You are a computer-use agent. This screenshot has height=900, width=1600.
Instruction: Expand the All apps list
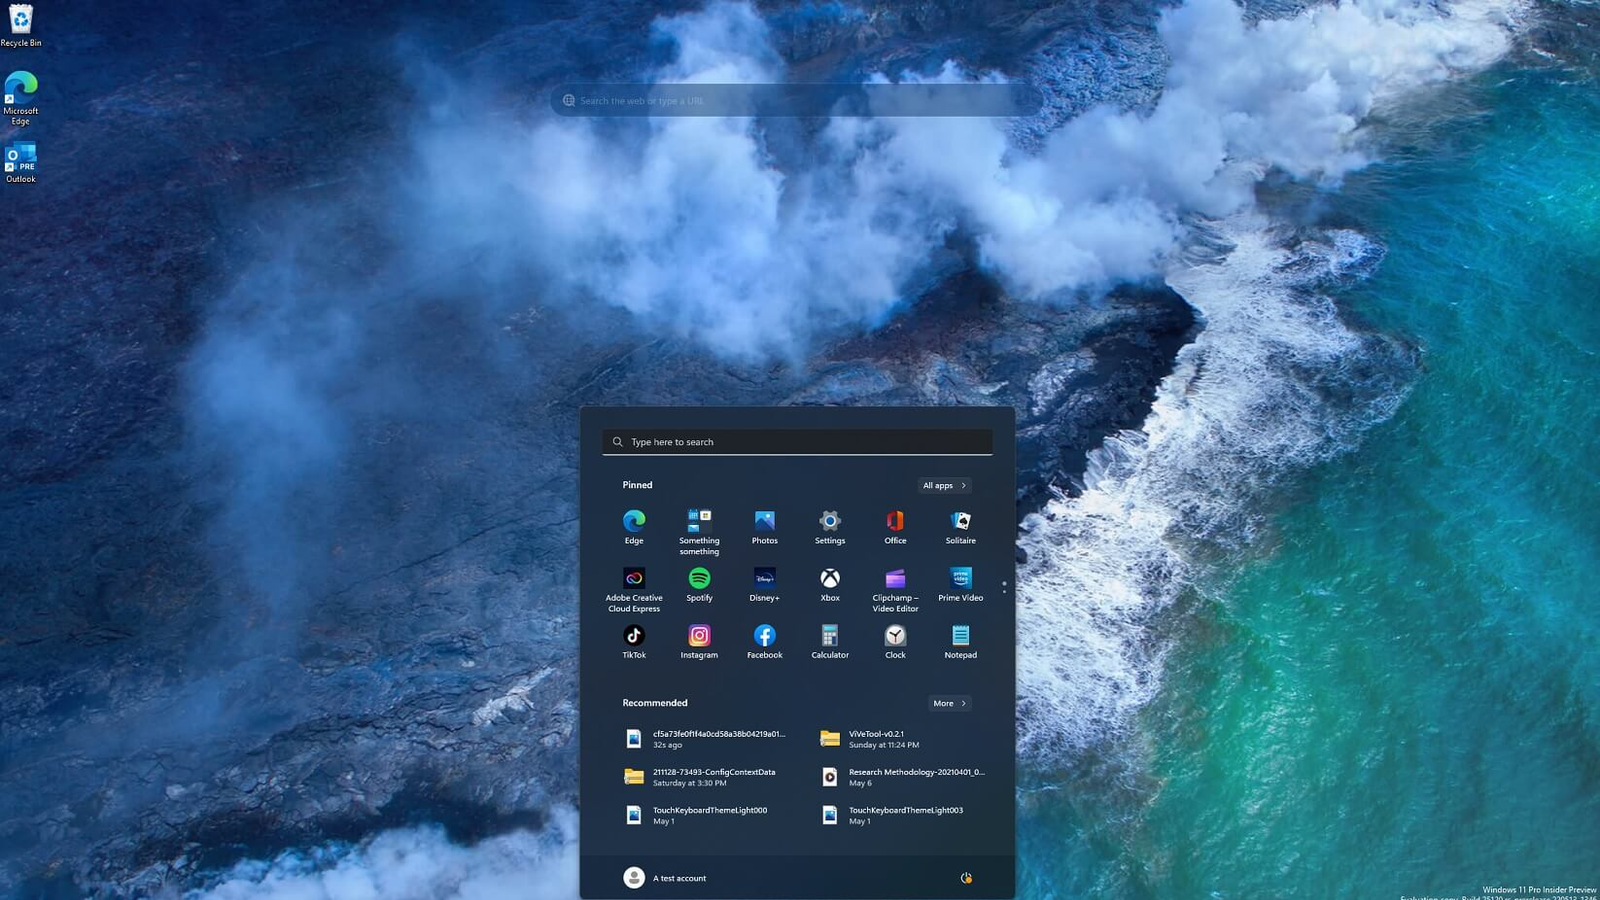945,485
